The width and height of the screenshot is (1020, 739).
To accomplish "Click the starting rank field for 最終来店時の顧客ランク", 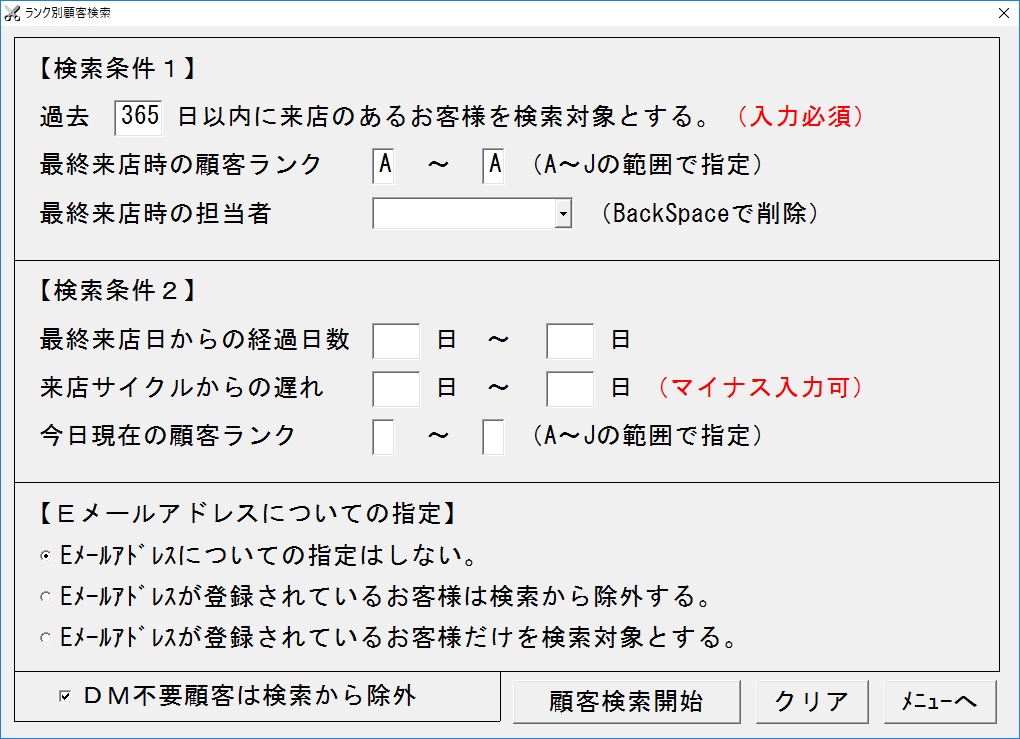I will tap(383, 165).
